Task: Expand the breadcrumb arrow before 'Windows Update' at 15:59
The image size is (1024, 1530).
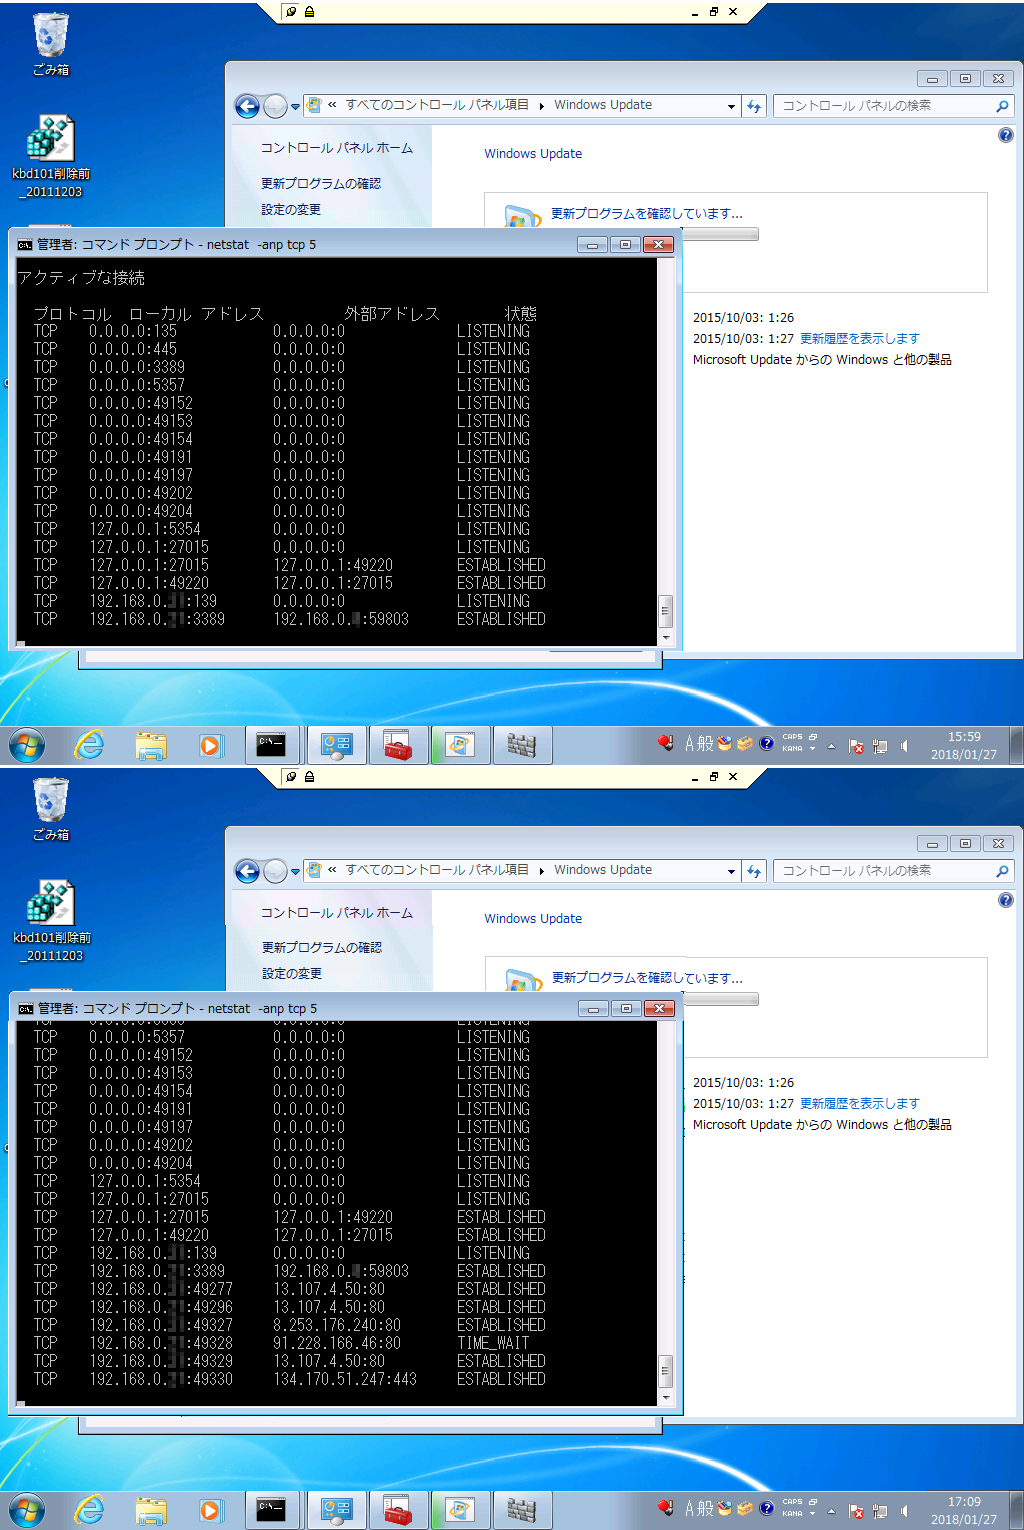Action: coord(541,106)
